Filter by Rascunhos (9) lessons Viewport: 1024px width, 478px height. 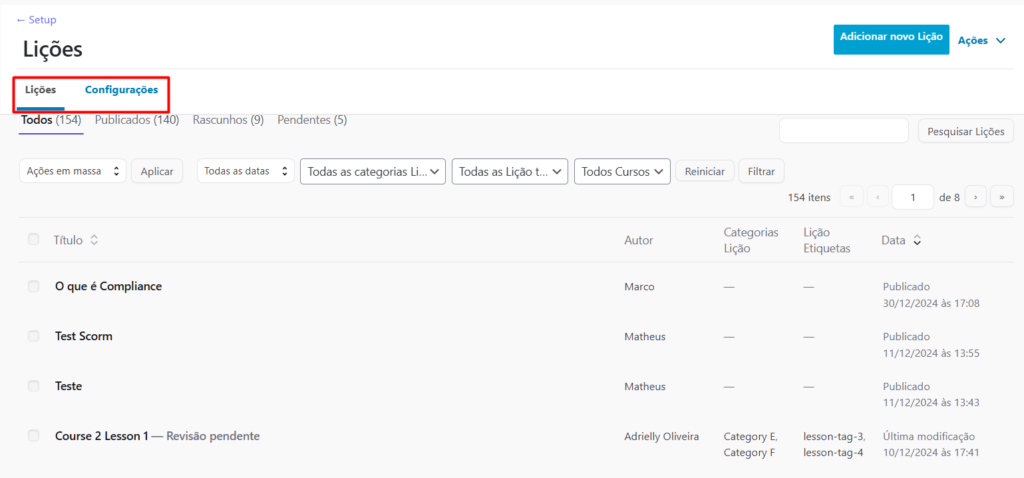click(228, 120)
